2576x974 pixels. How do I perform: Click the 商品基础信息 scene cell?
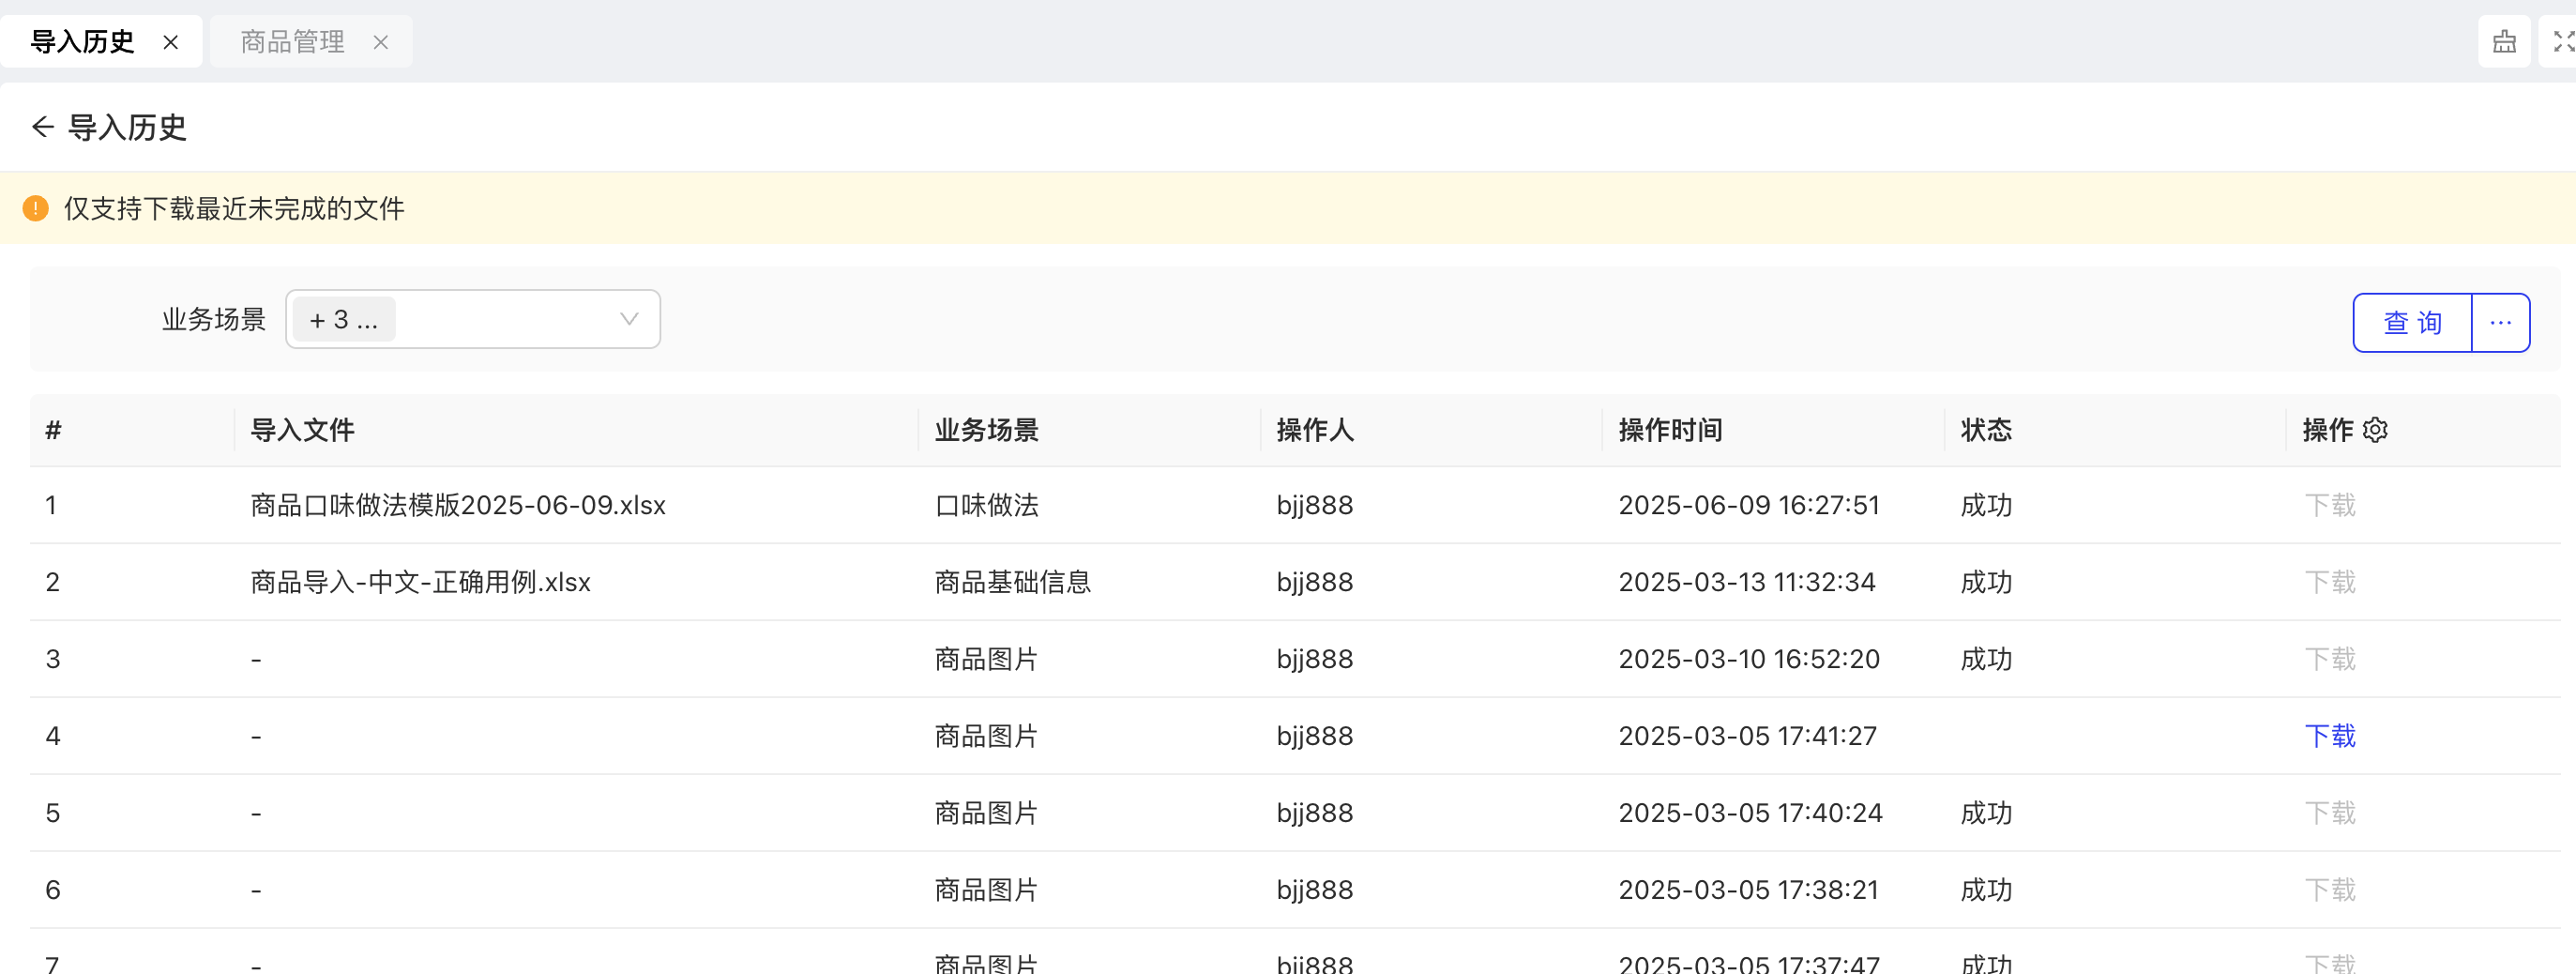pyautogui.click(x=1013, y=582)
